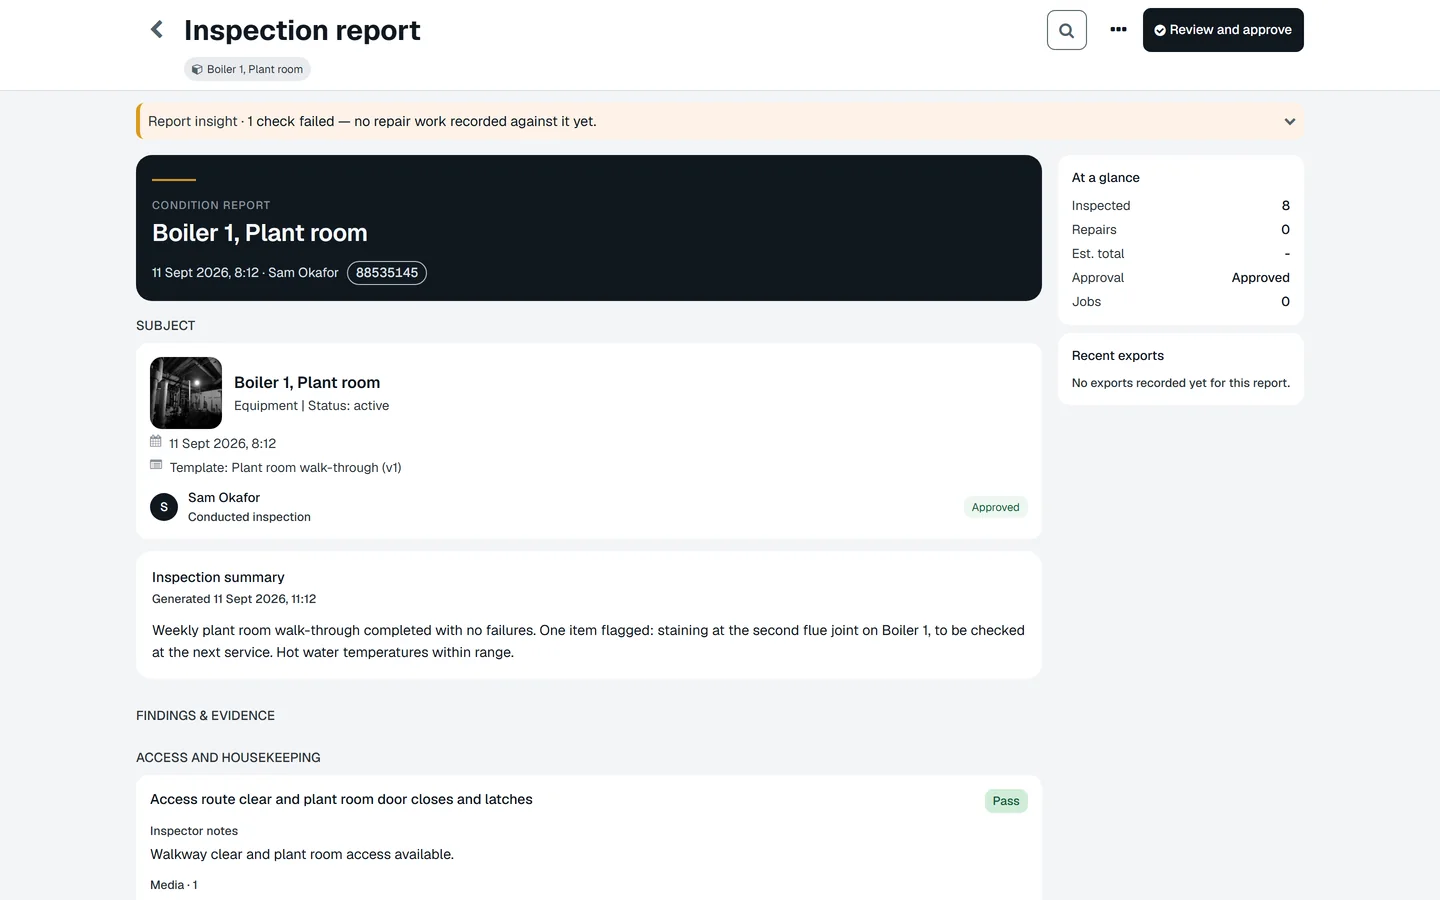Screen dimensions: 1440x900
Task: Click the Access and Housekeeping section heading
Action: (228, 758)
